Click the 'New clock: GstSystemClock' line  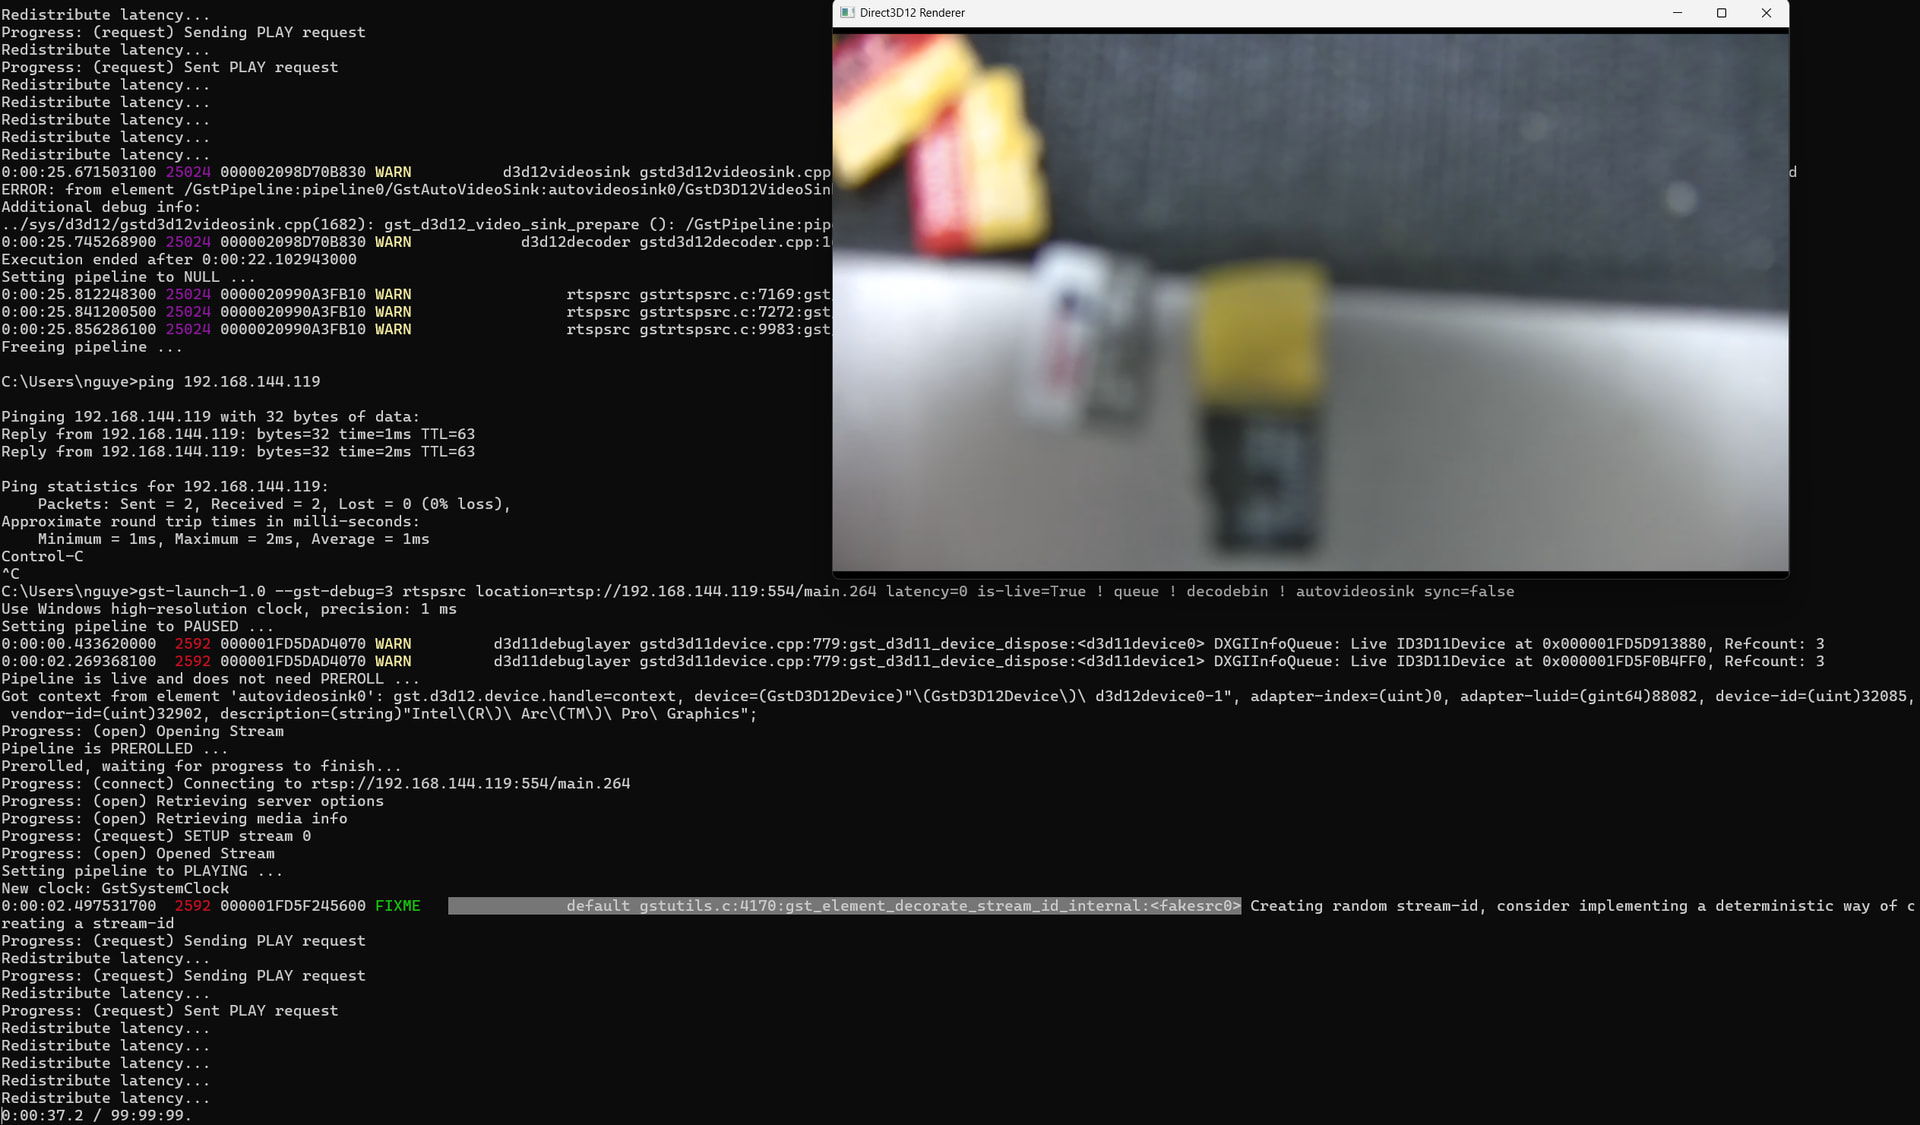115,889
